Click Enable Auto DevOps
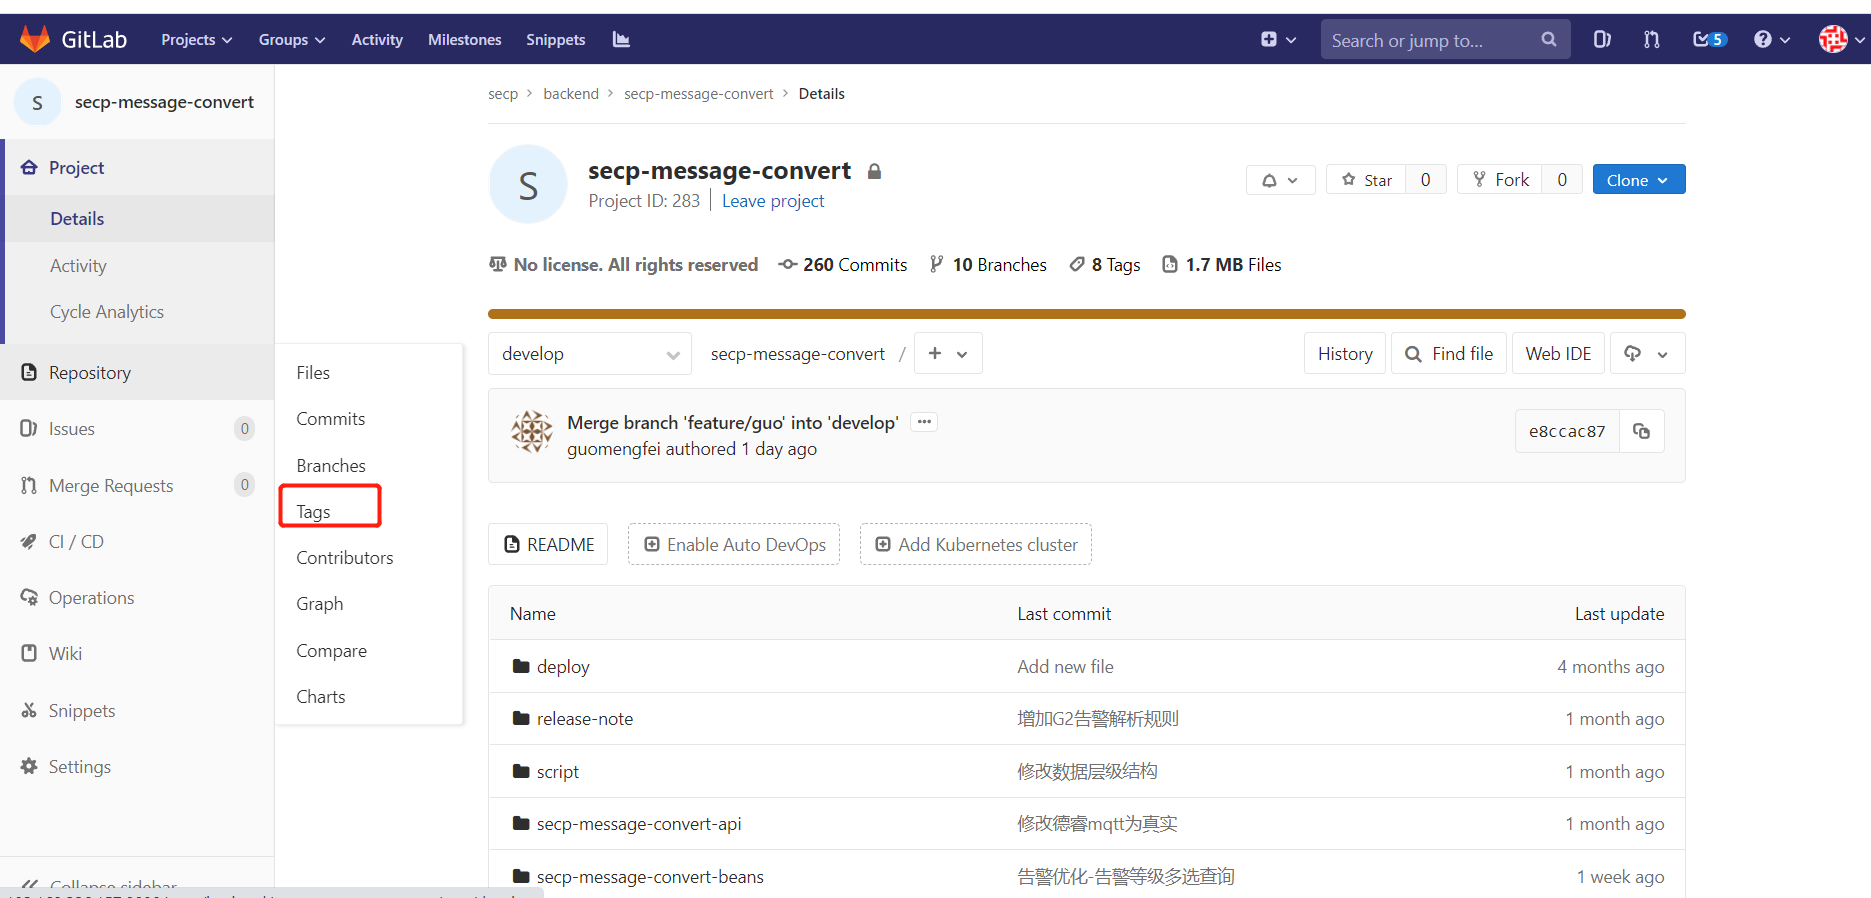 point(734,544)
